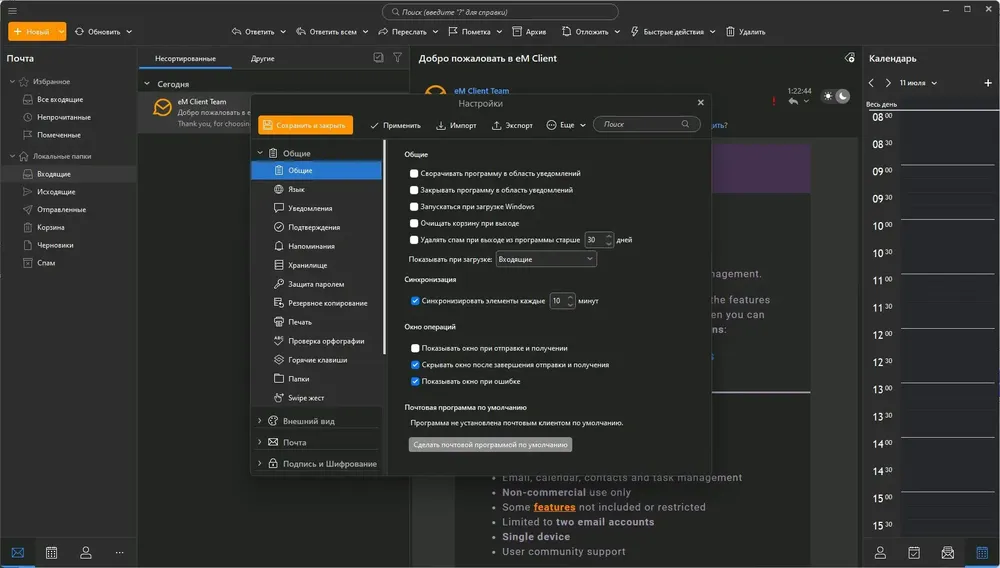This screenshot has width=1000, height=568.
Task: Switch to dark theme moon icon
Action: tap(842, 96)
